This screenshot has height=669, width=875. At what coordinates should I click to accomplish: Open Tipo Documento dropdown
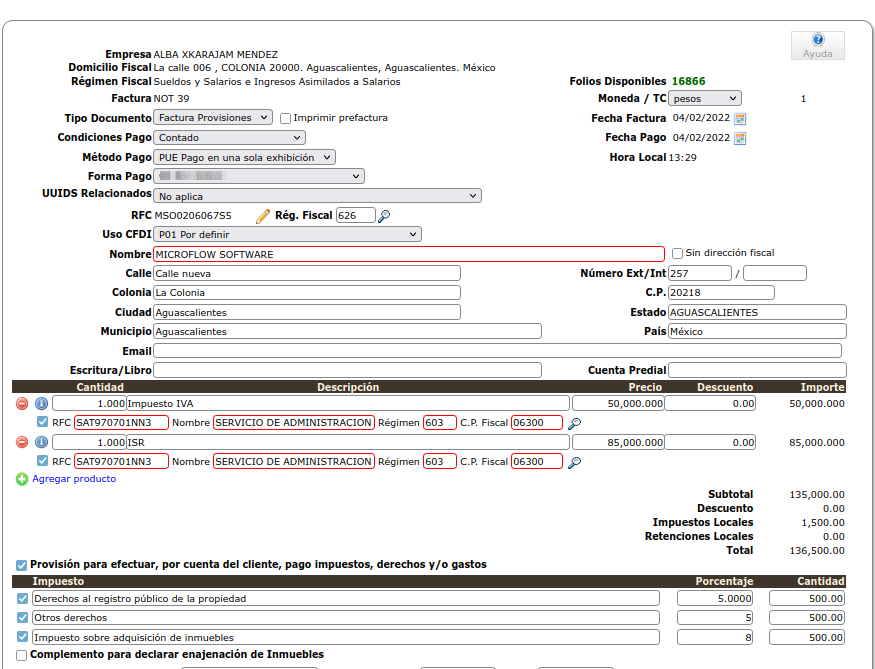pyautogui.click(x=213, y=118)
